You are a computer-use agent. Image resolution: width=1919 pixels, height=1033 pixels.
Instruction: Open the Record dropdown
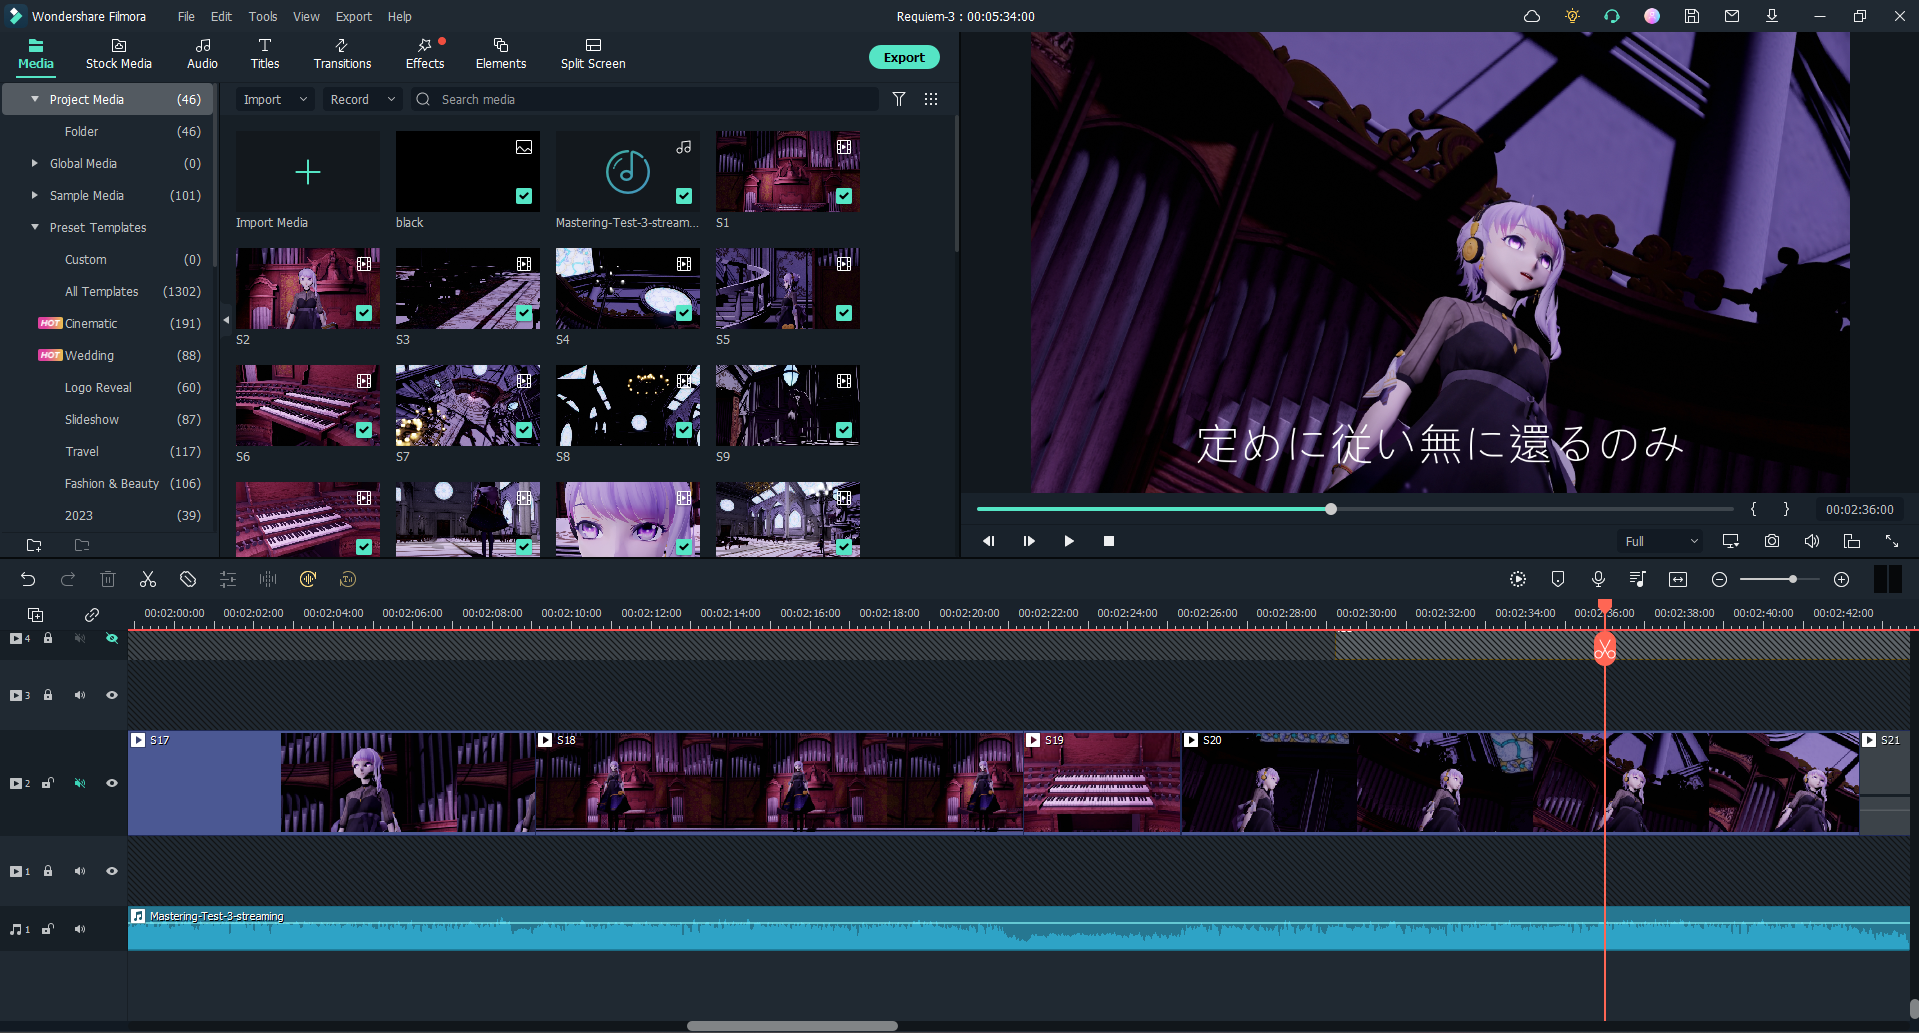[363, 99]
